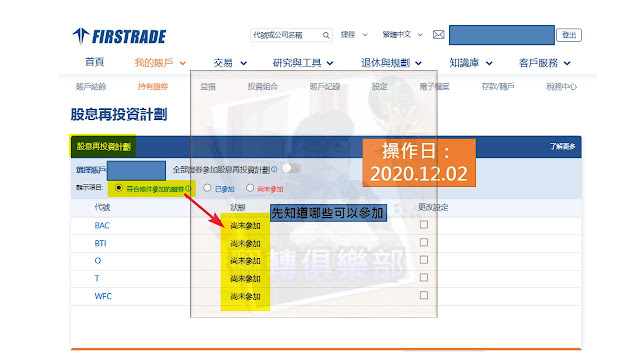The height and width of the screenshot is (360, 640).
Task: Open the 賬戶結餘 tab
Action: pyautogui.click(x=91, y=87)
